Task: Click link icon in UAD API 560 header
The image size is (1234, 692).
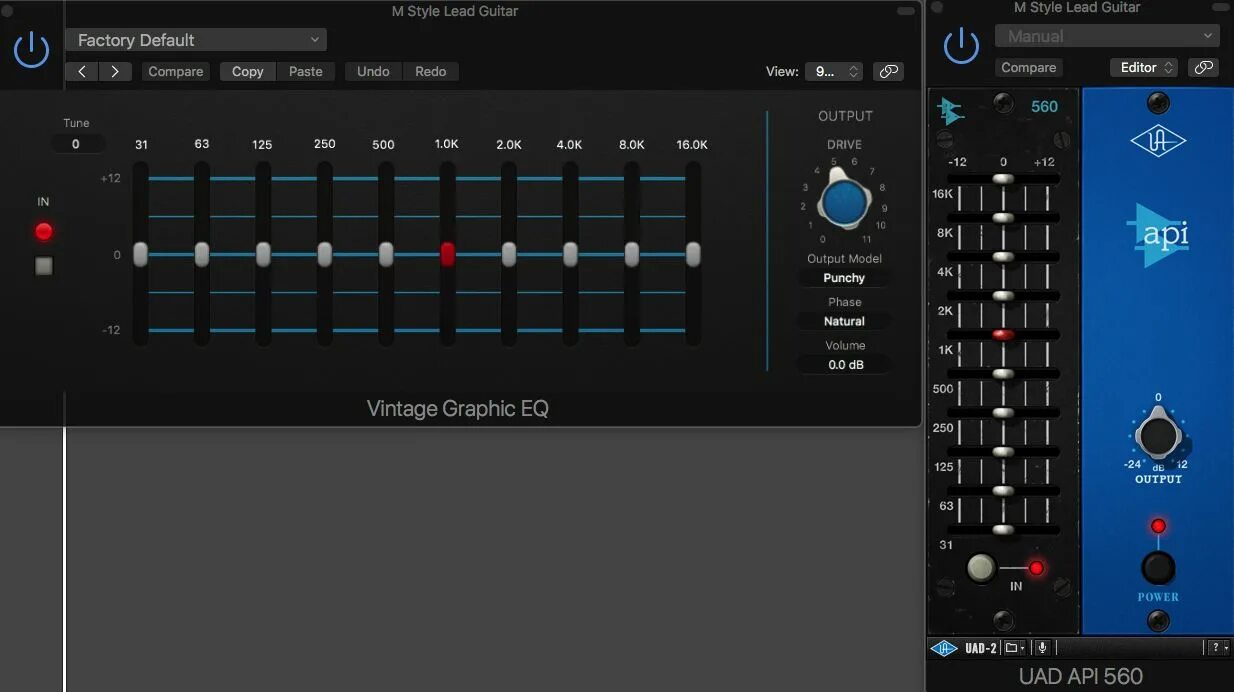Action: pos(1204,67)
